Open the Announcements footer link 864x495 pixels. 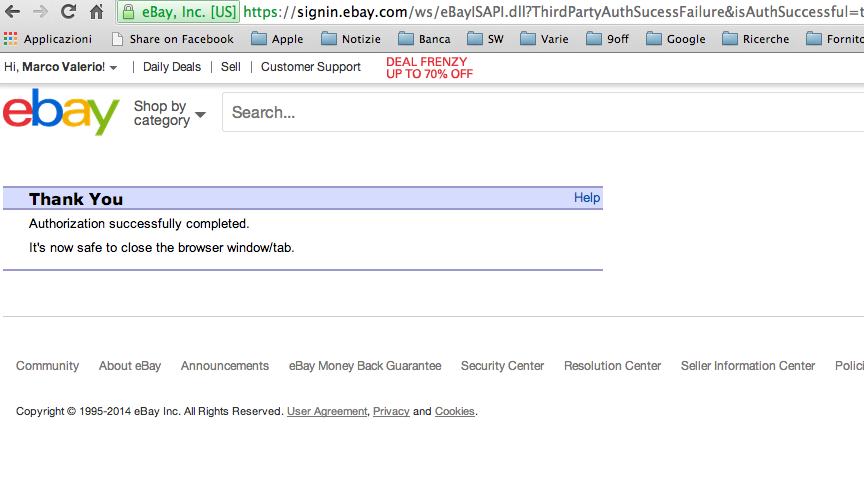(225, 365)
